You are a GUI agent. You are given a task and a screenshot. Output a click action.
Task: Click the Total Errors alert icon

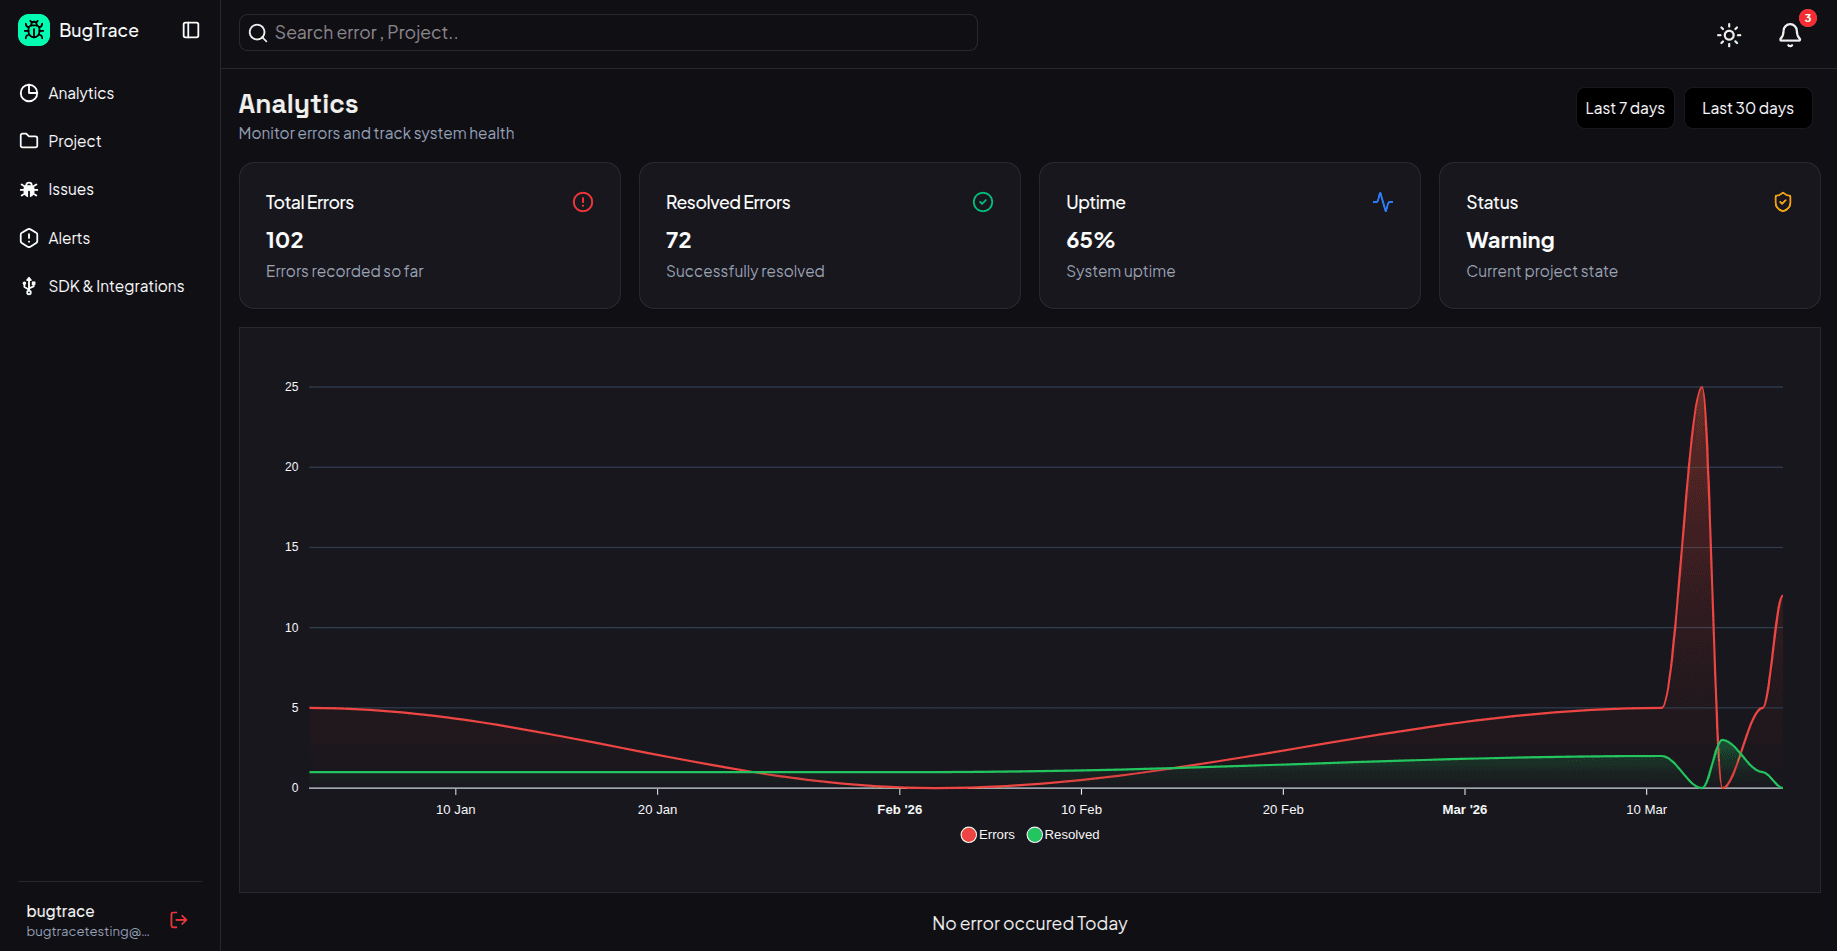(583, 202)
